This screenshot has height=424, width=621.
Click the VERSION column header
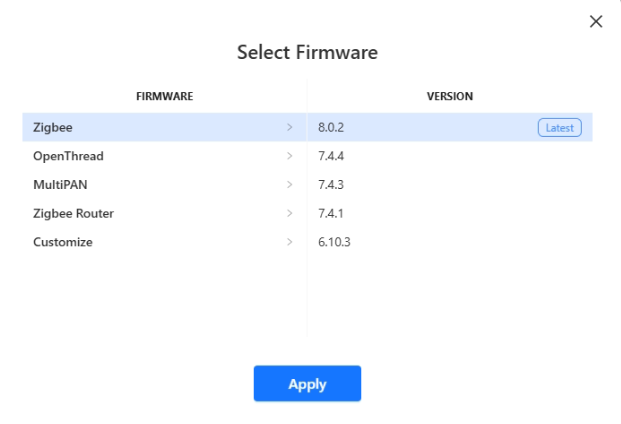pos(450,96)
